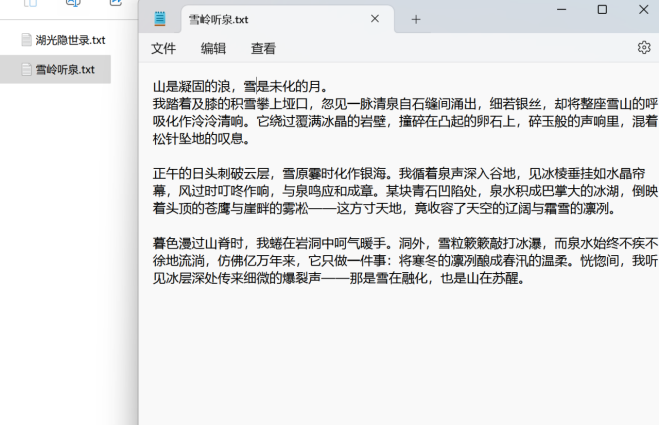Click empty editor area below the text
659x425 pixels.
pos(398,355)
